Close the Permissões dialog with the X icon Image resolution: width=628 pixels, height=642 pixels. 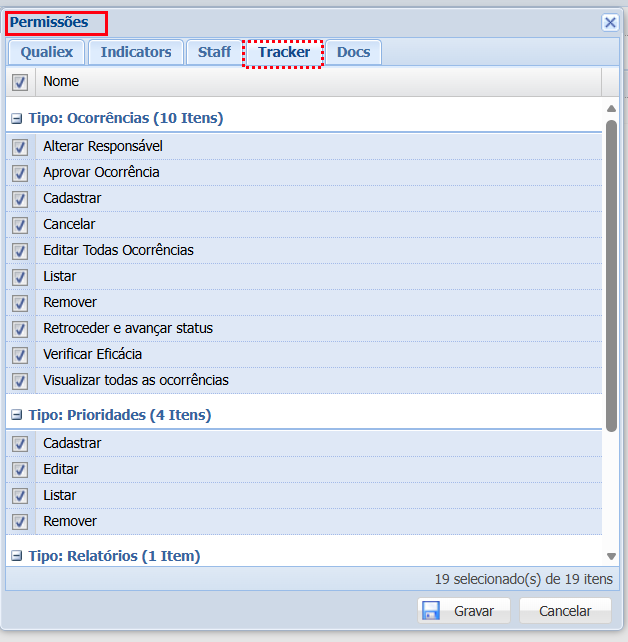610,22
